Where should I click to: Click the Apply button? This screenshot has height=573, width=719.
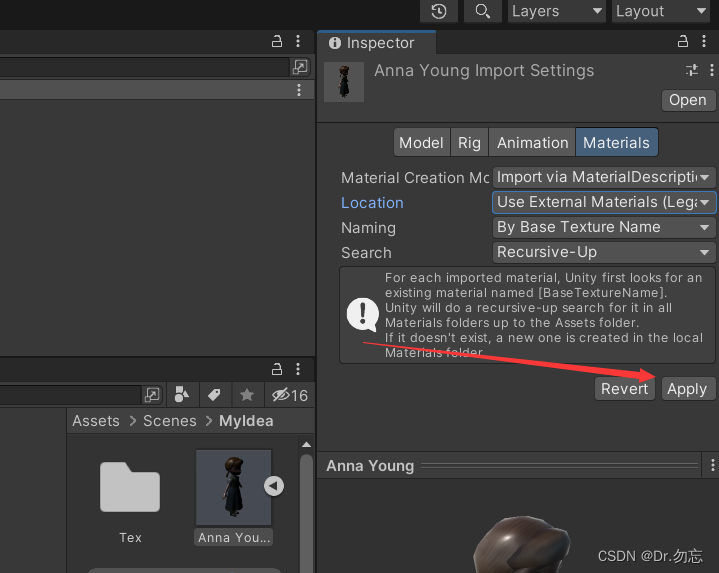pos(688,389)
